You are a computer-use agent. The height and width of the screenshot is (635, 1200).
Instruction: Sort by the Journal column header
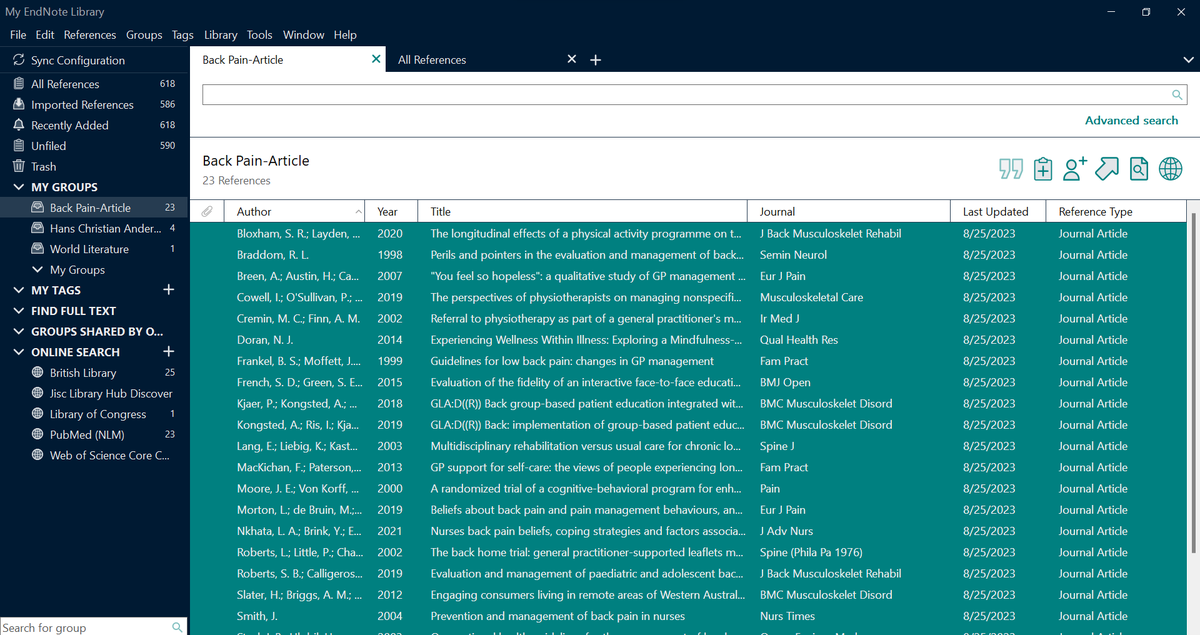tap(849, 212)
